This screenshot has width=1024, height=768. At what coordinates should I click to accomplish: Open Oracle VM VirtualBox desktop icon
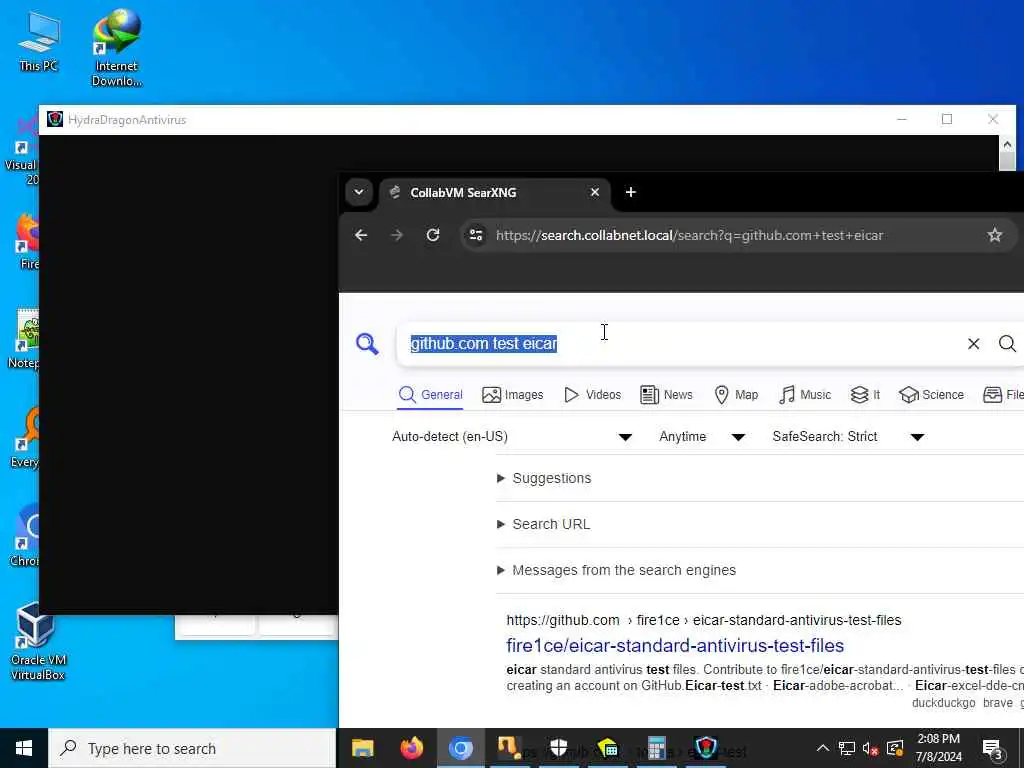click(37, 642)
